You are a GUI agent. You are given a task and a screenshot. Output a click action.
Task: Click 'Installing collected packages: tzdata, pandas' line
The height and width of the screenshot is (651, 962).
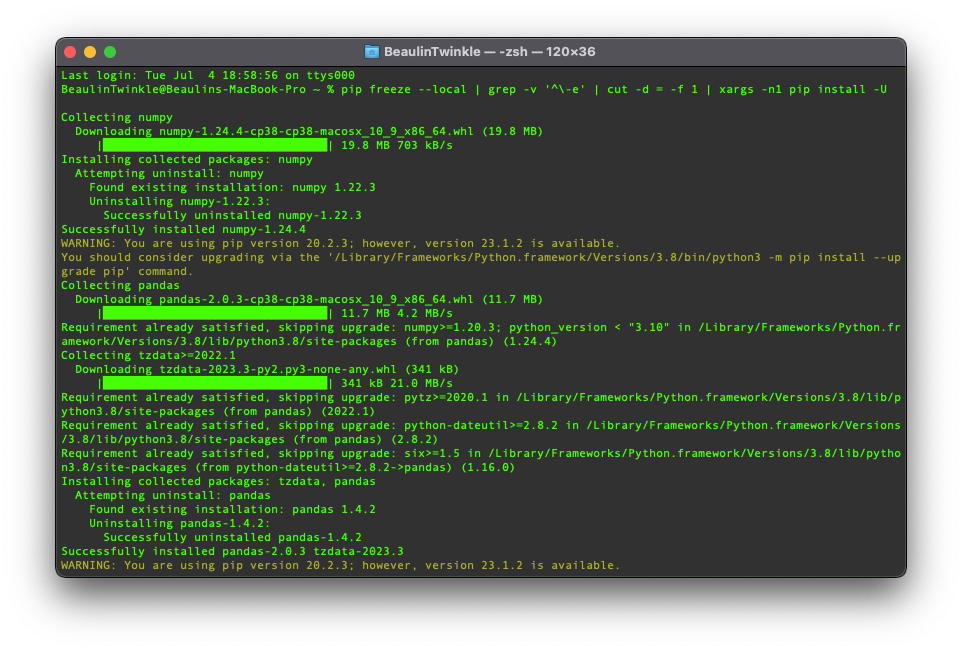tap(218, 481)
